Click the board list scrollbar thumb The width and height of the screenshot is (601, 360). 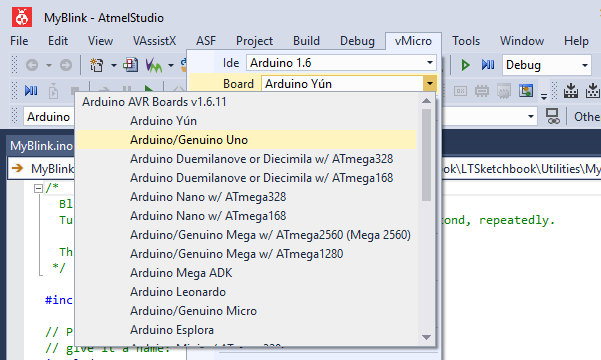(x=426, y=155)
